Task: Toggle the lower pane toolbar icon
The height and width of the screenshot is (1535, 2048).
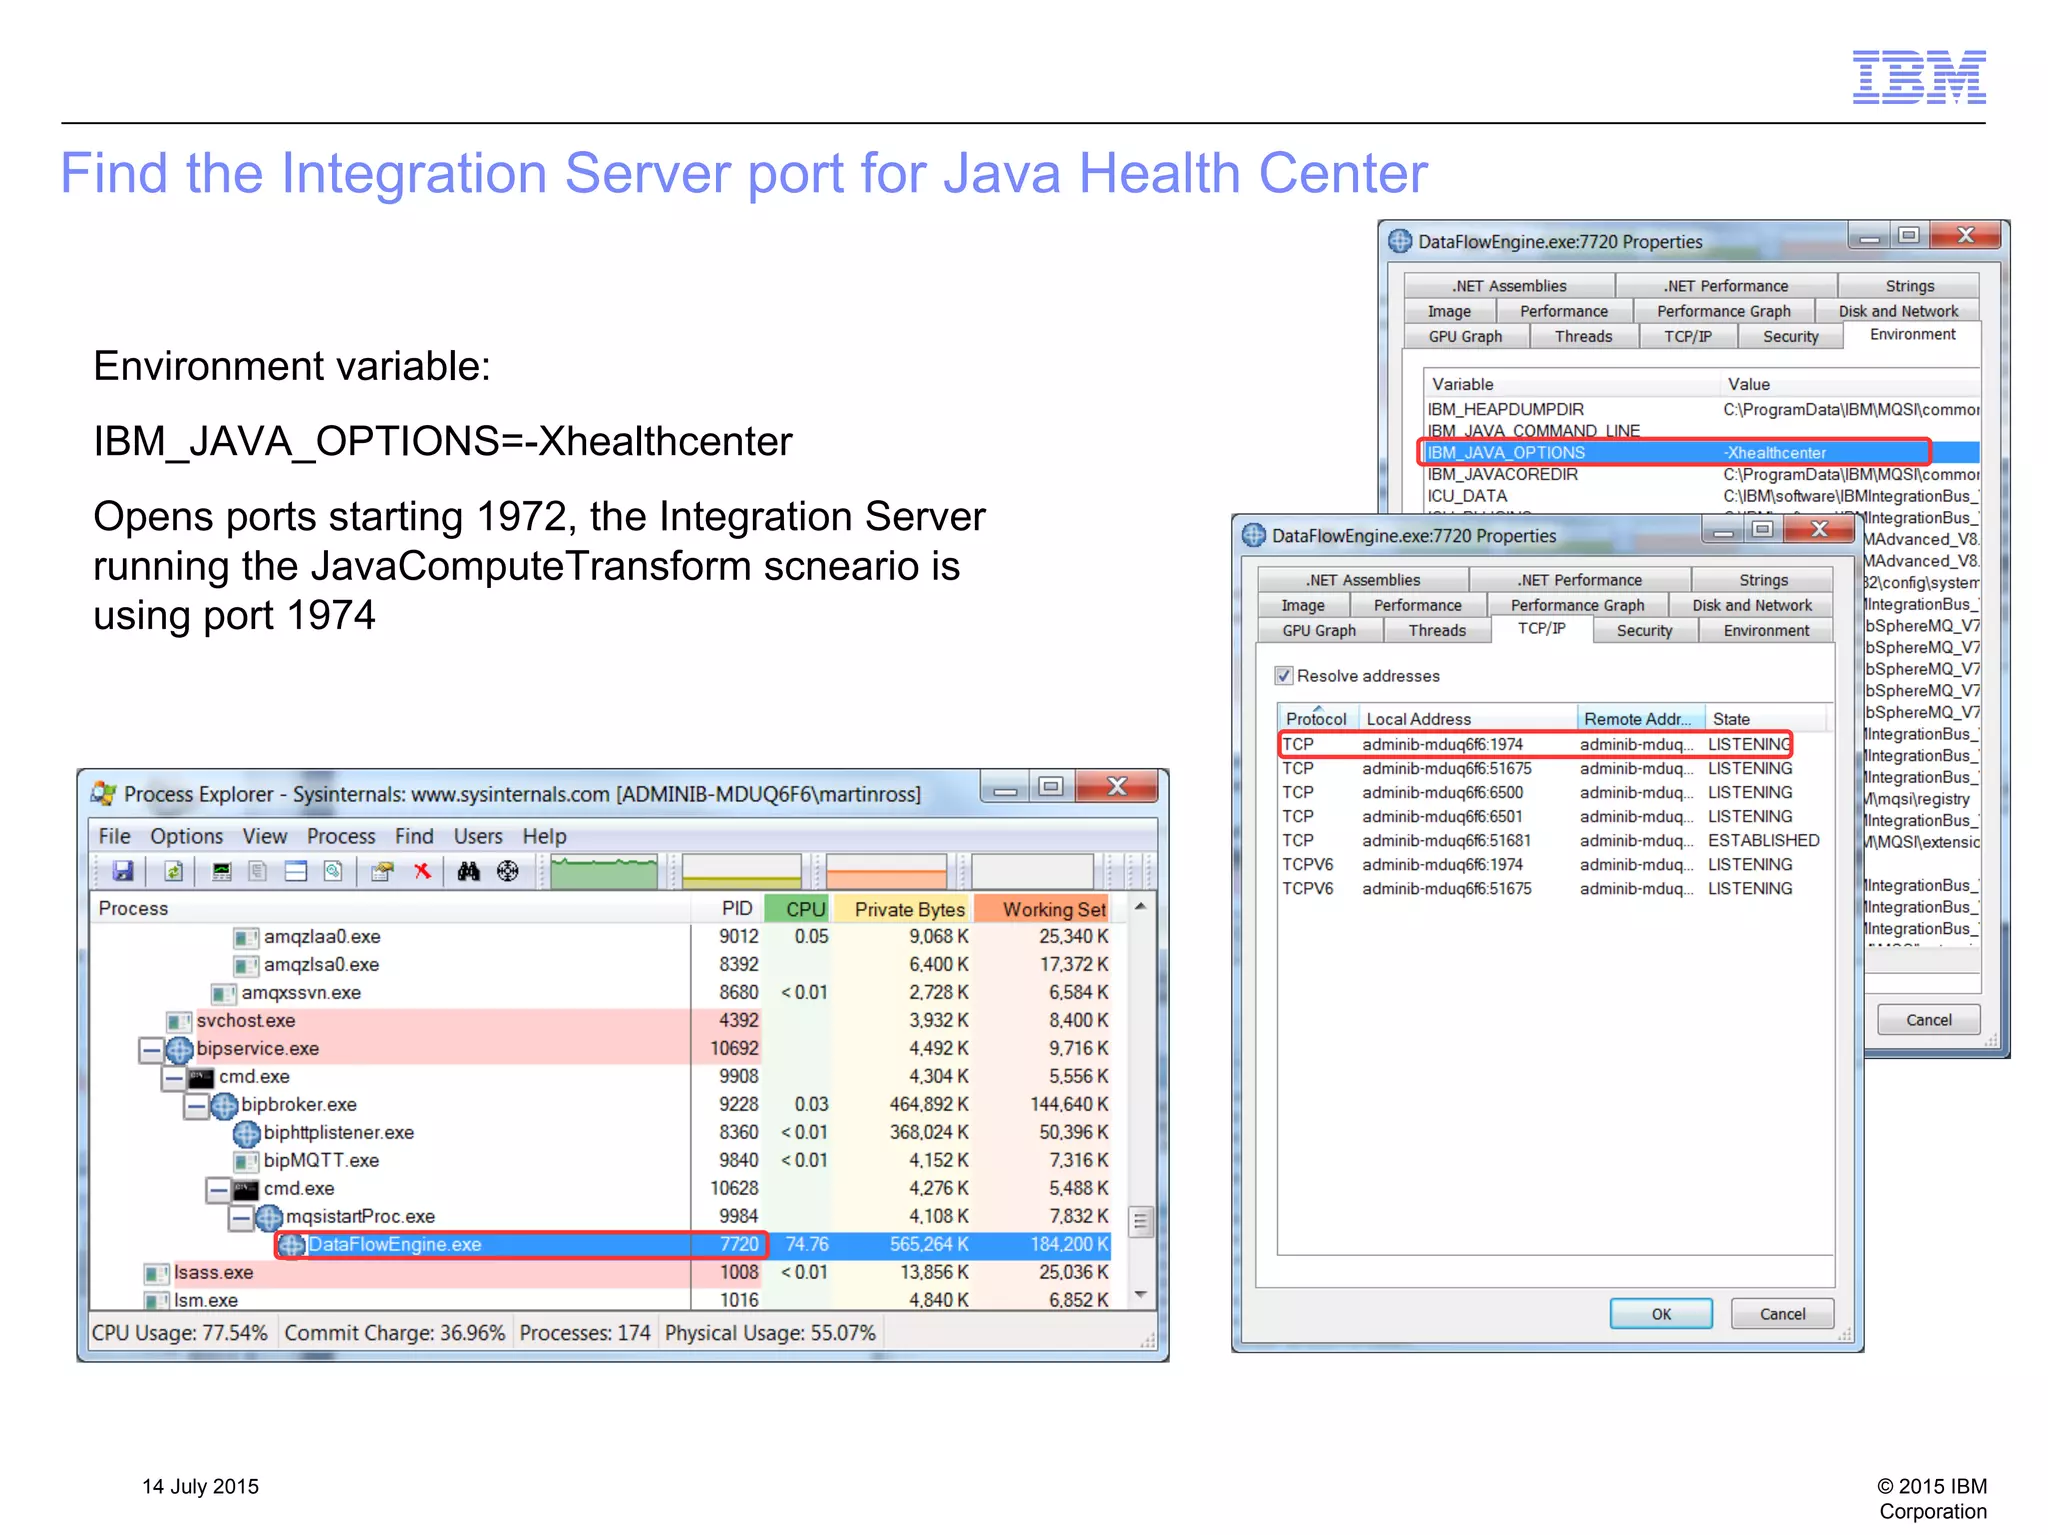Action: click(296, 871)
